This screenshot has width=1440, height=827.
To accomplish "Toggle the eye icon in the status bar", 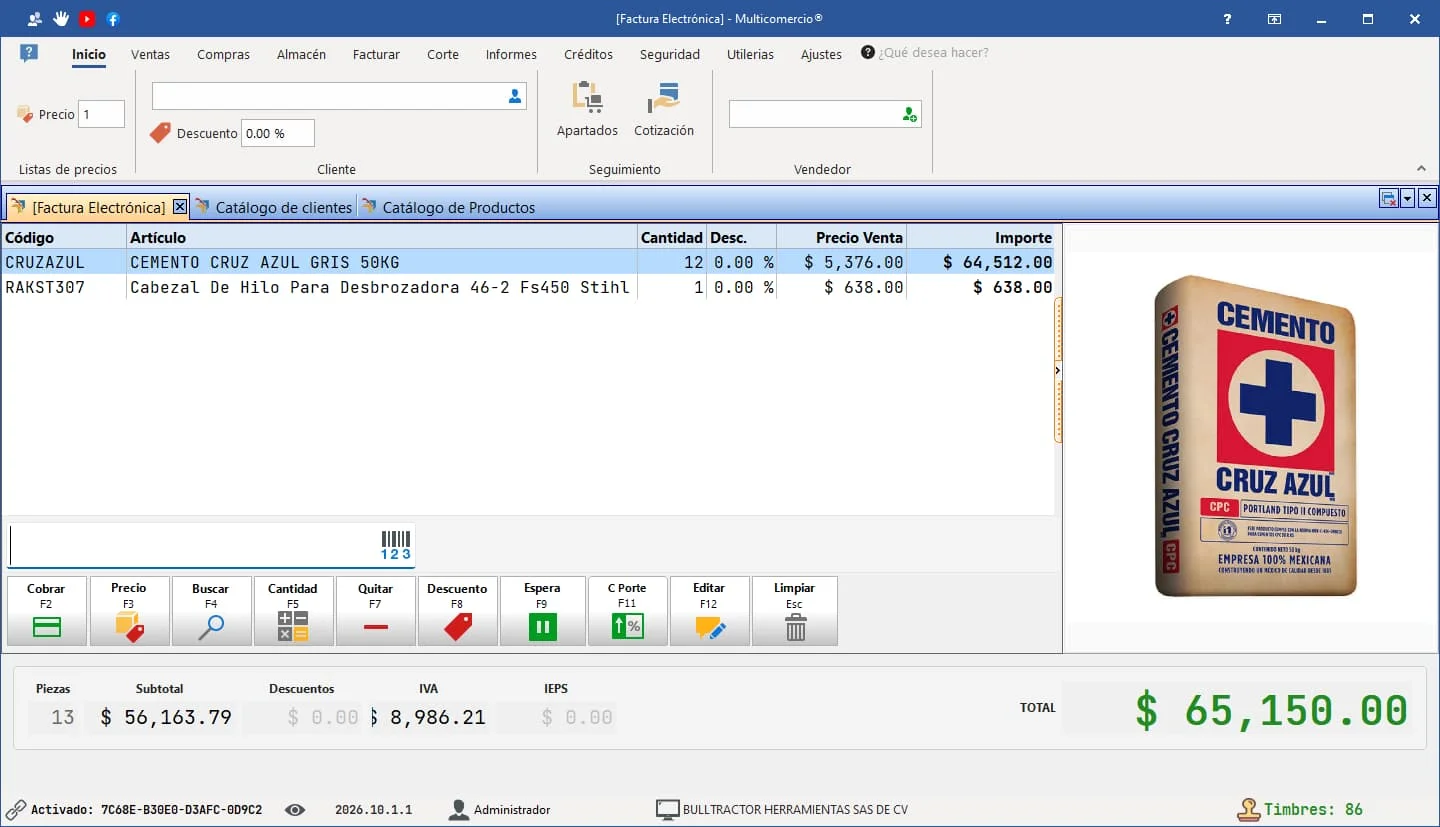I will point(295,810).
